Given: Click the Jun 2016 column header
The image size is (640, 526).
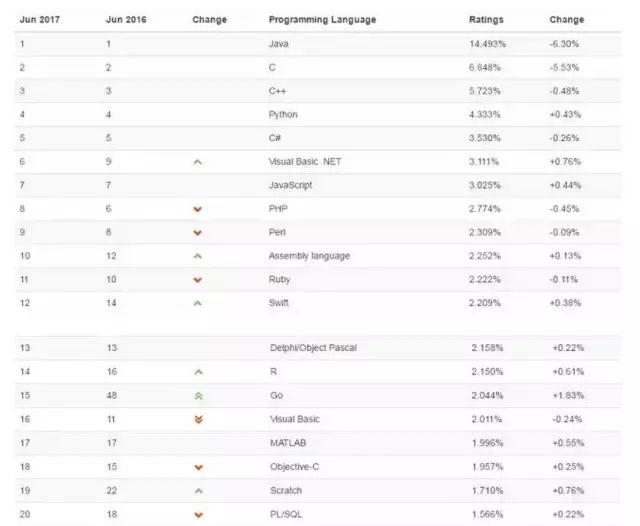Looking at the screenshot, I should (126, 20).
